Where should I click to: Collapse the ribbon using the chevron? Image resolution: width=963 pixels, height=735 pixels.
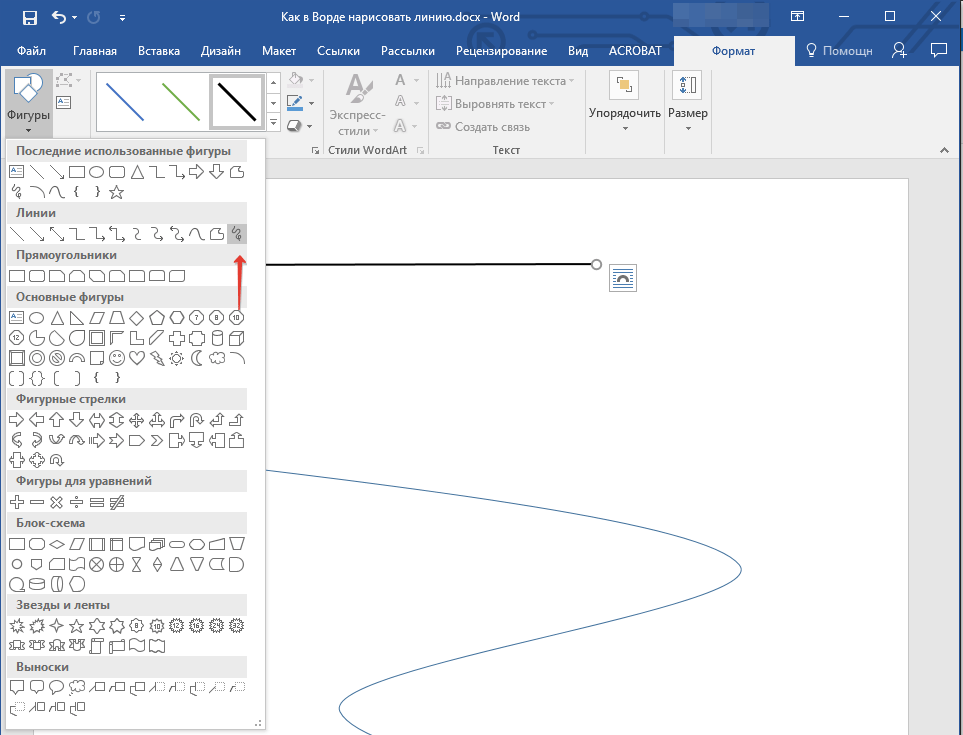942,149
